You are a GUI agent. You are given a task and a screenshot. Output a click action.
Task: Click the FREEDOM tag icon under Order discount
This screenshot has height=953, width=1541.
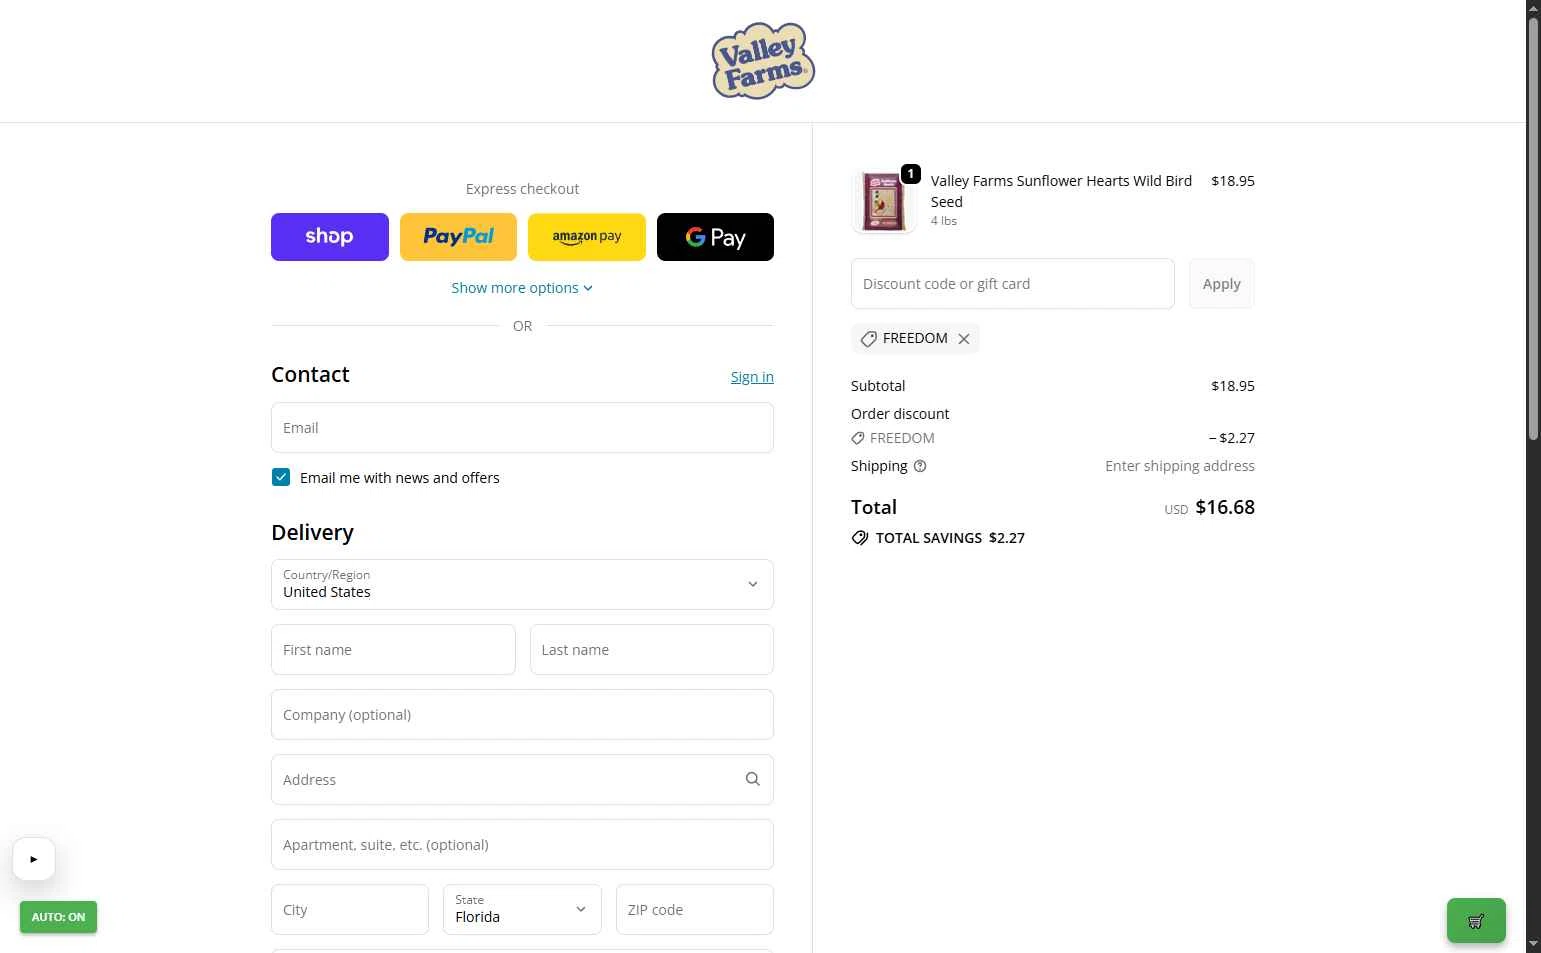(x=858, y=438)
